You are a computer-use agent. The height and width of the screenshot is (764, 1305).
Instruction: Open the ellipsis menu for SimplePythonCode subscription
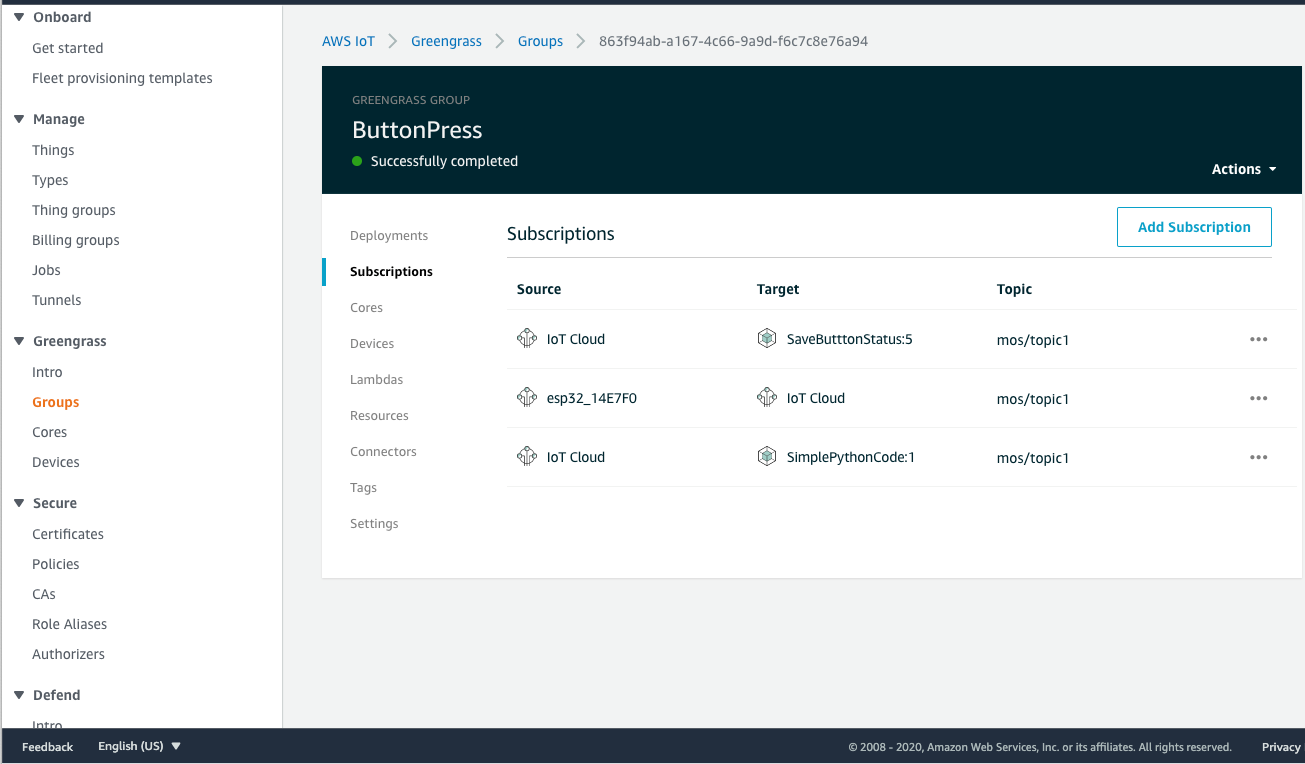[x=1258, y=457]
